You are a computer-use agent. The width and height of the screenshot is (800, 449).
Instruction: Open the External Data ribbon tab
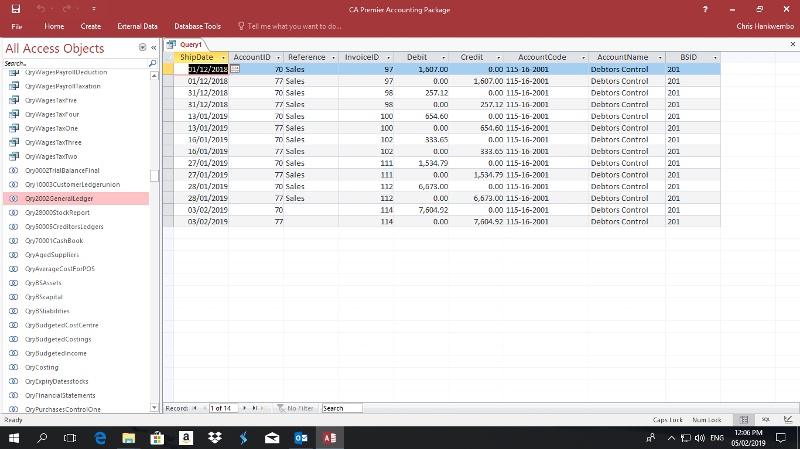tap(137, 26)
